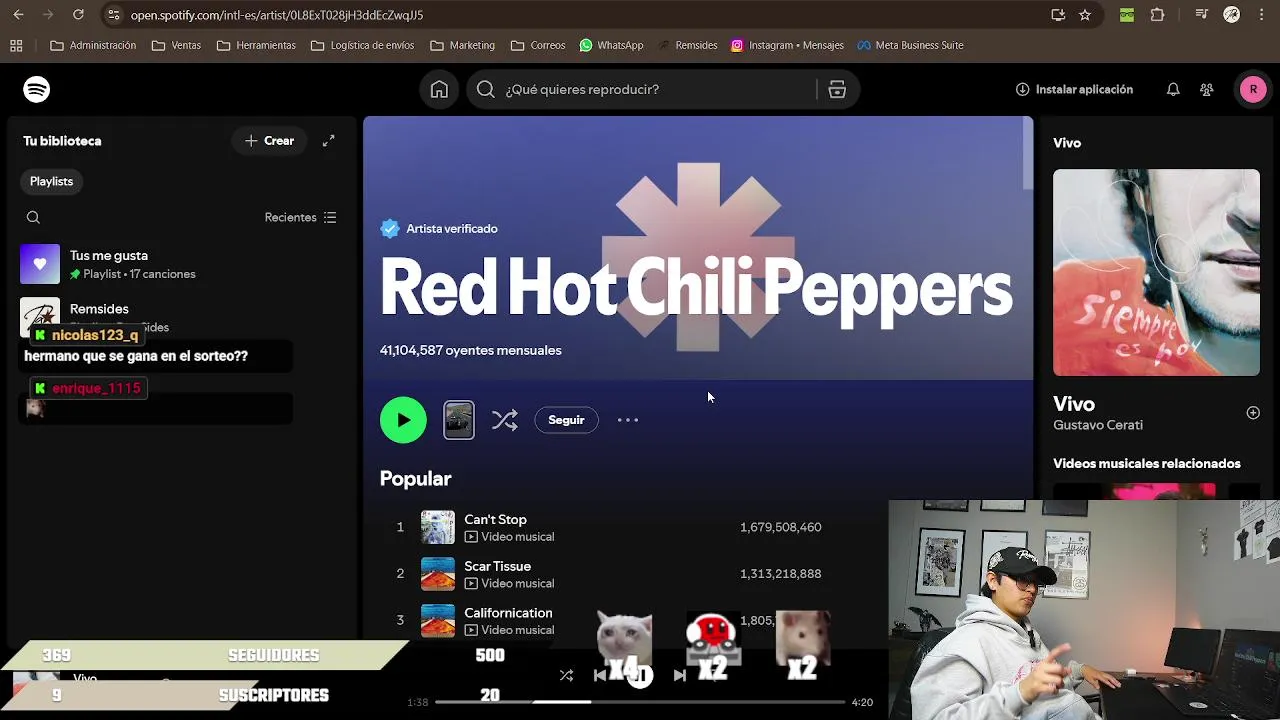The width and height of the screenshot is (1280, 720).
Task: Open the Browse (Explorar) icon
Action: [837, 89]
